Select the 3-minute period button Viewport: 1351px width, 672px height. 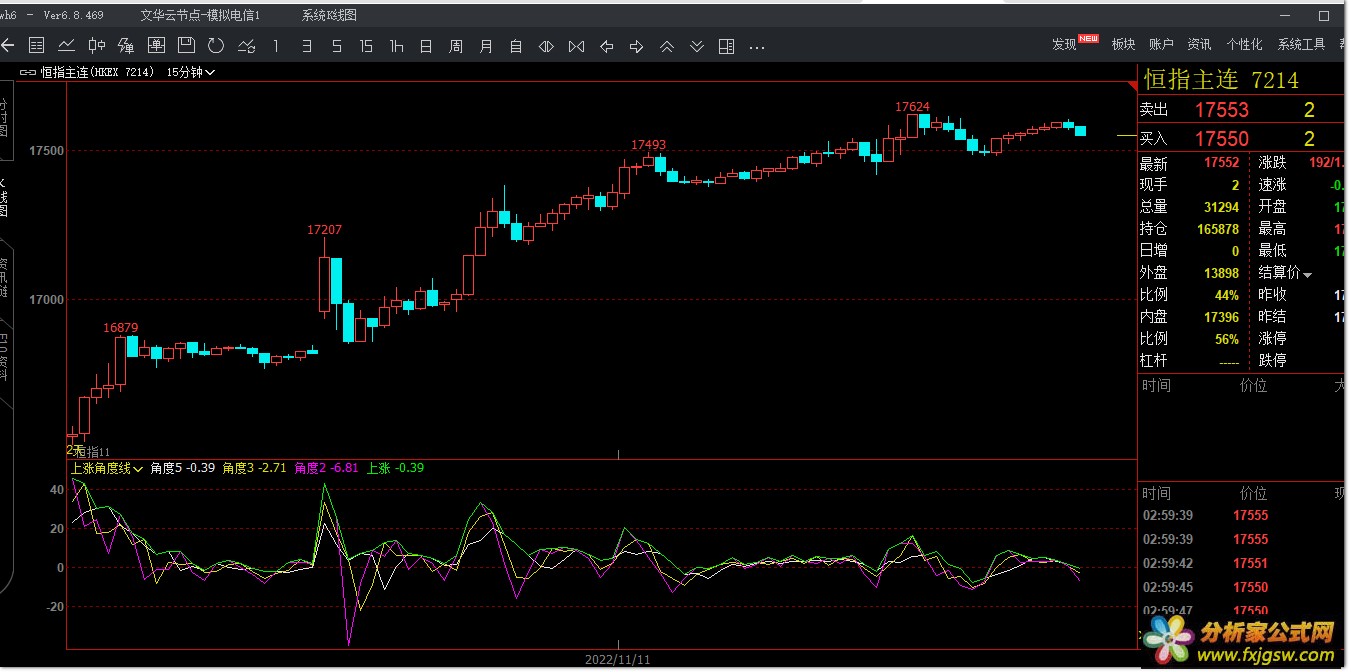coord(307,45)
